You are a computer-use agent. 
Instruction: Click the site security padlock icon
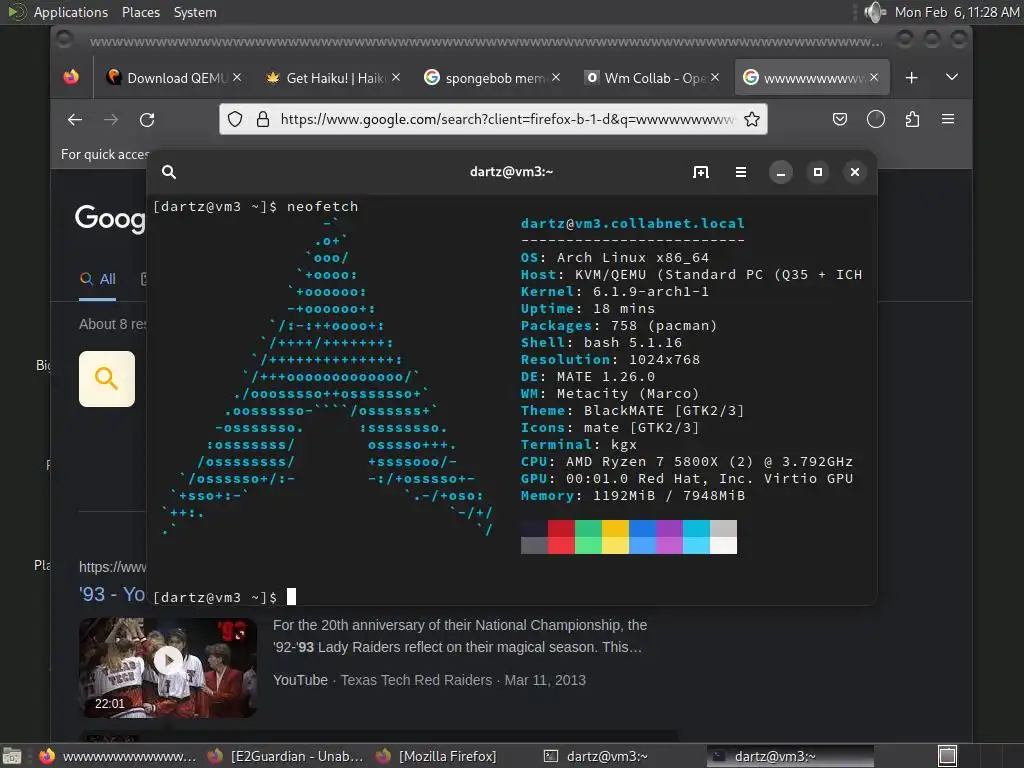pos(263,119)
